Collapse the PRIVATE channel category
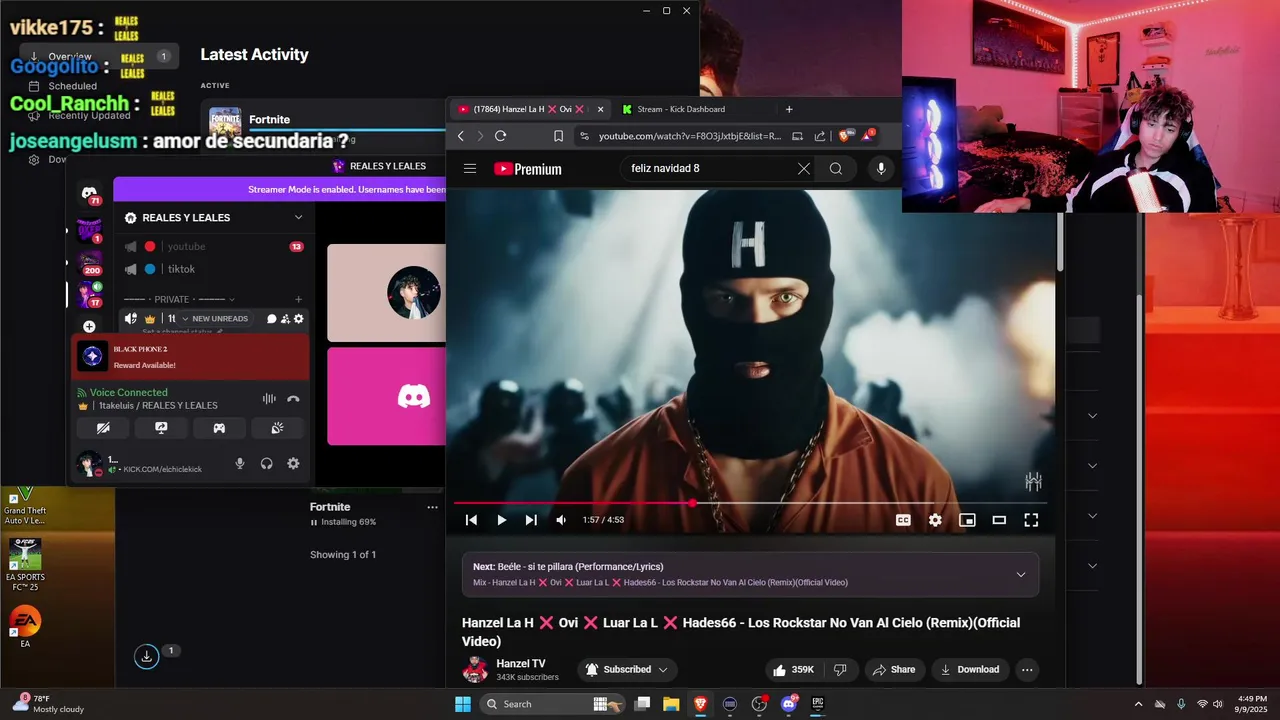The height and width of the screenshot is (720, 1280). (x=178, y=299)
